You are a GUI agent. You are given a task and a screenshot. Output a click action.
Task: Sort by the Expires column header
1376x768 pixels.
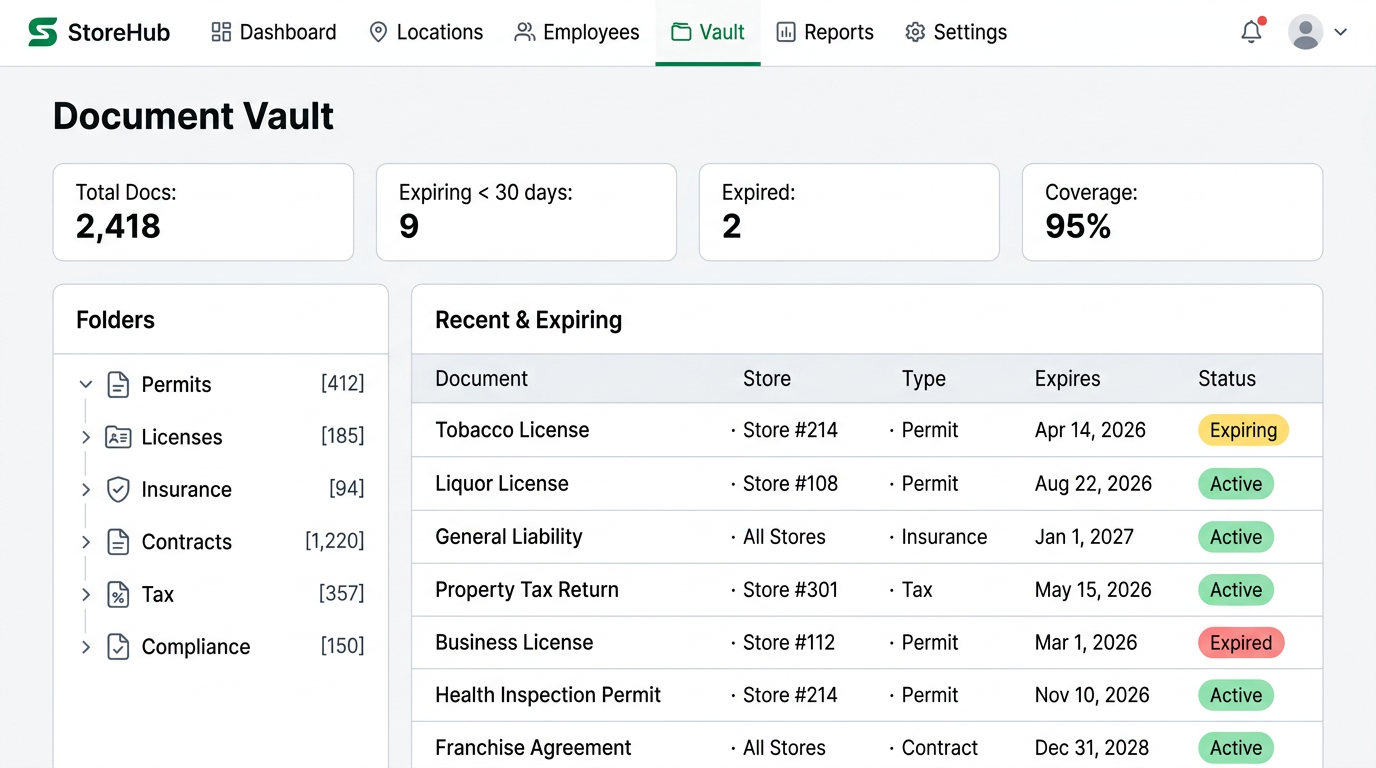pos(1067,379)
